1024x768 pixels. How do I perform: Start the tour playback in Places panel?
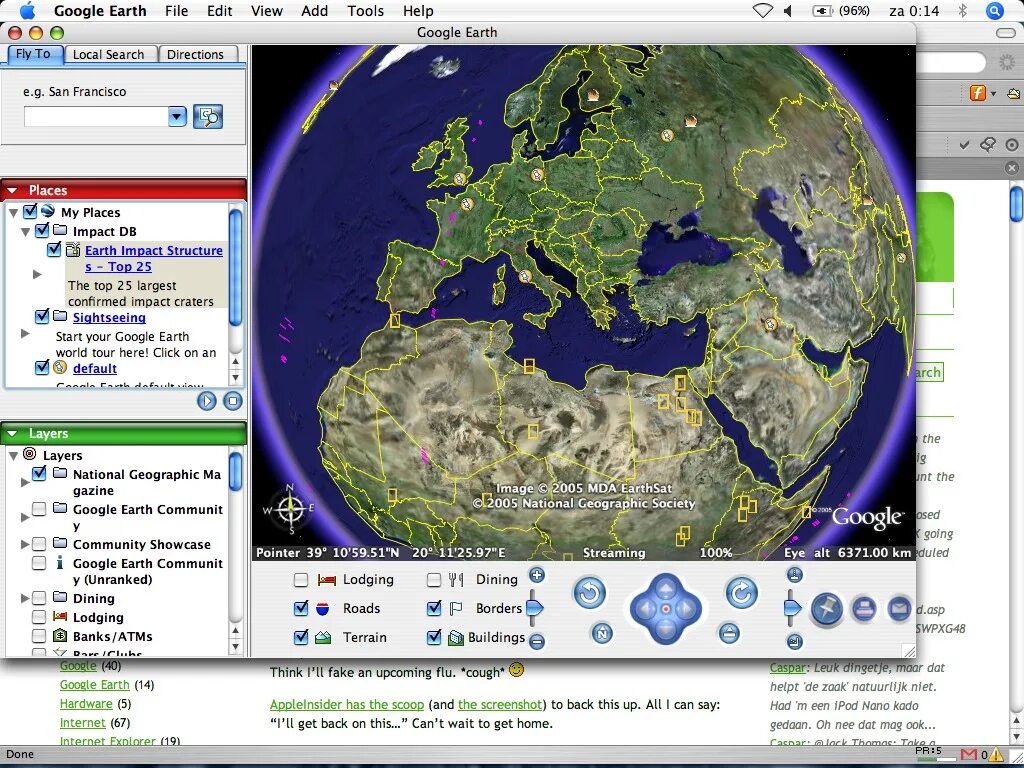207,400
